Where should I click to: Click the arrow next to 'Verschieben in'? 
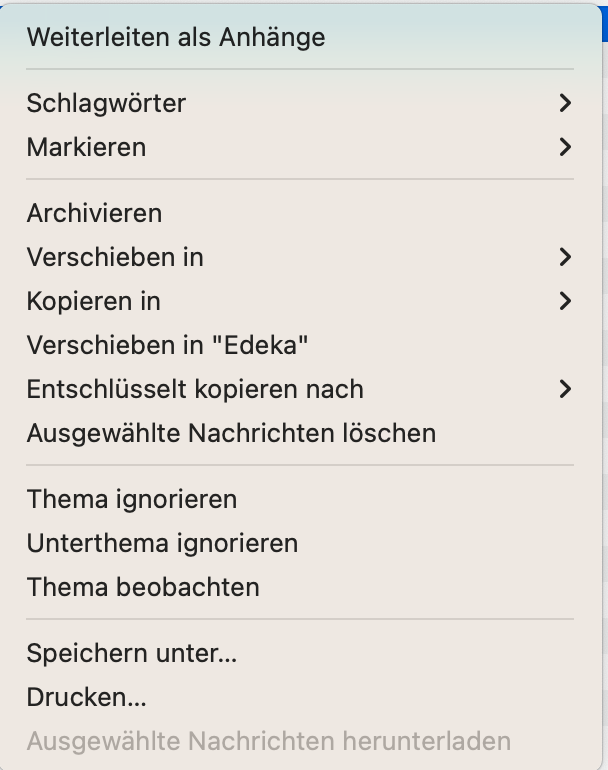click(565, 257)
